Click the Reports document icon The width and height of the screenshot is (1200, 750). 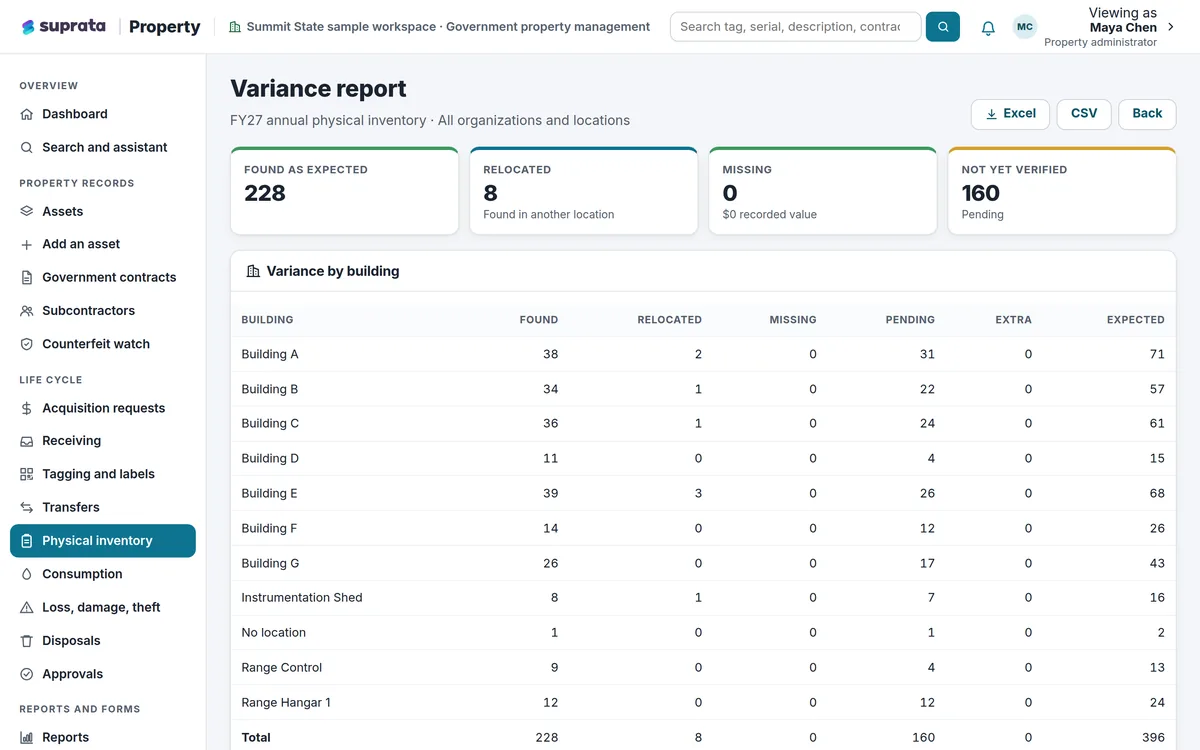click(x=27, y=737)
